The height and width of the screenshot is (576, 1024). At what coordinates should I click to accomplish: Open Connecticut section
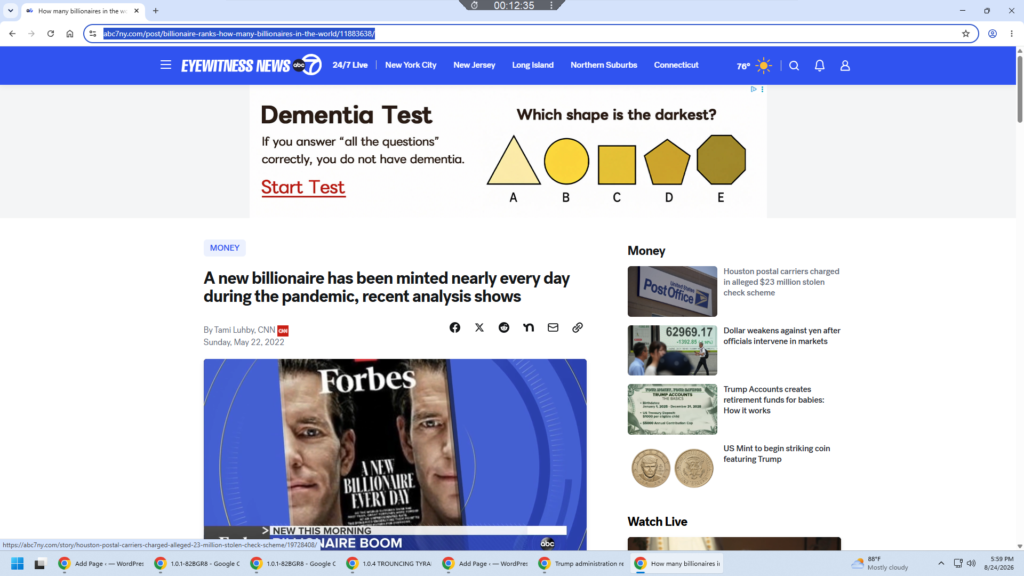(676, 65)
